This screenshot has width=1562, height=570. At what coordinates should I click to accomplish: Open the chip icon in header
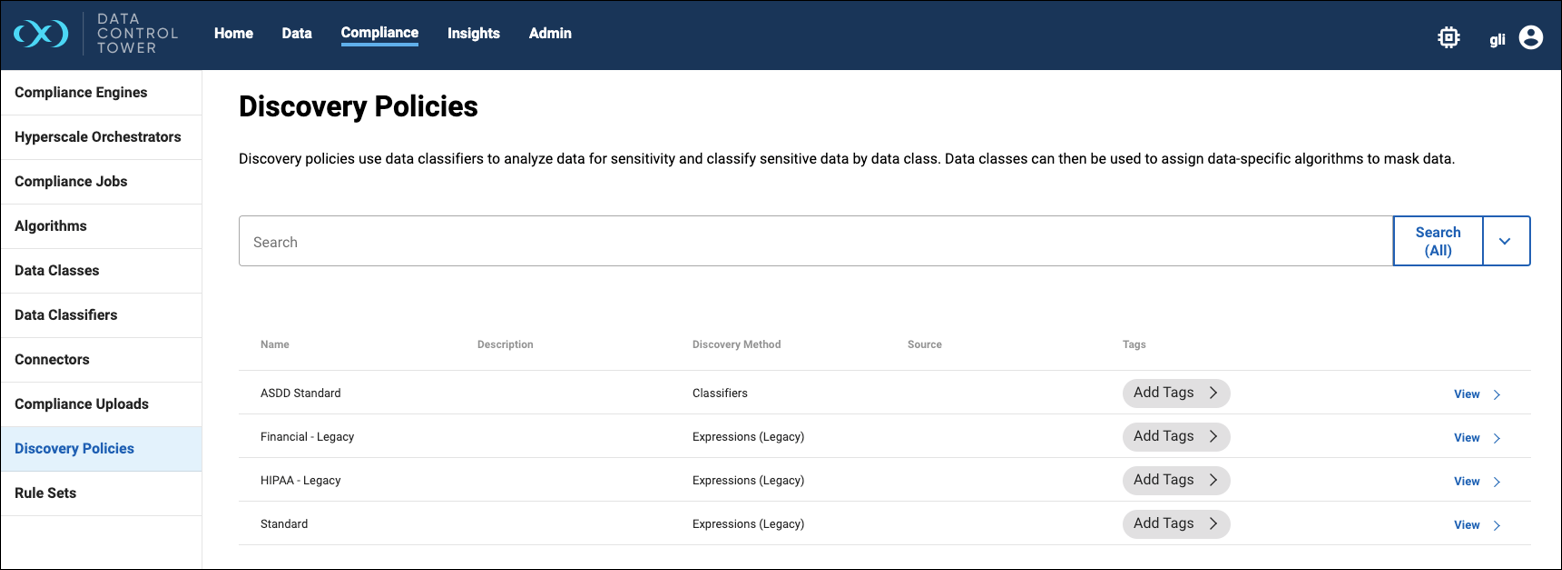pos(1447,38)
